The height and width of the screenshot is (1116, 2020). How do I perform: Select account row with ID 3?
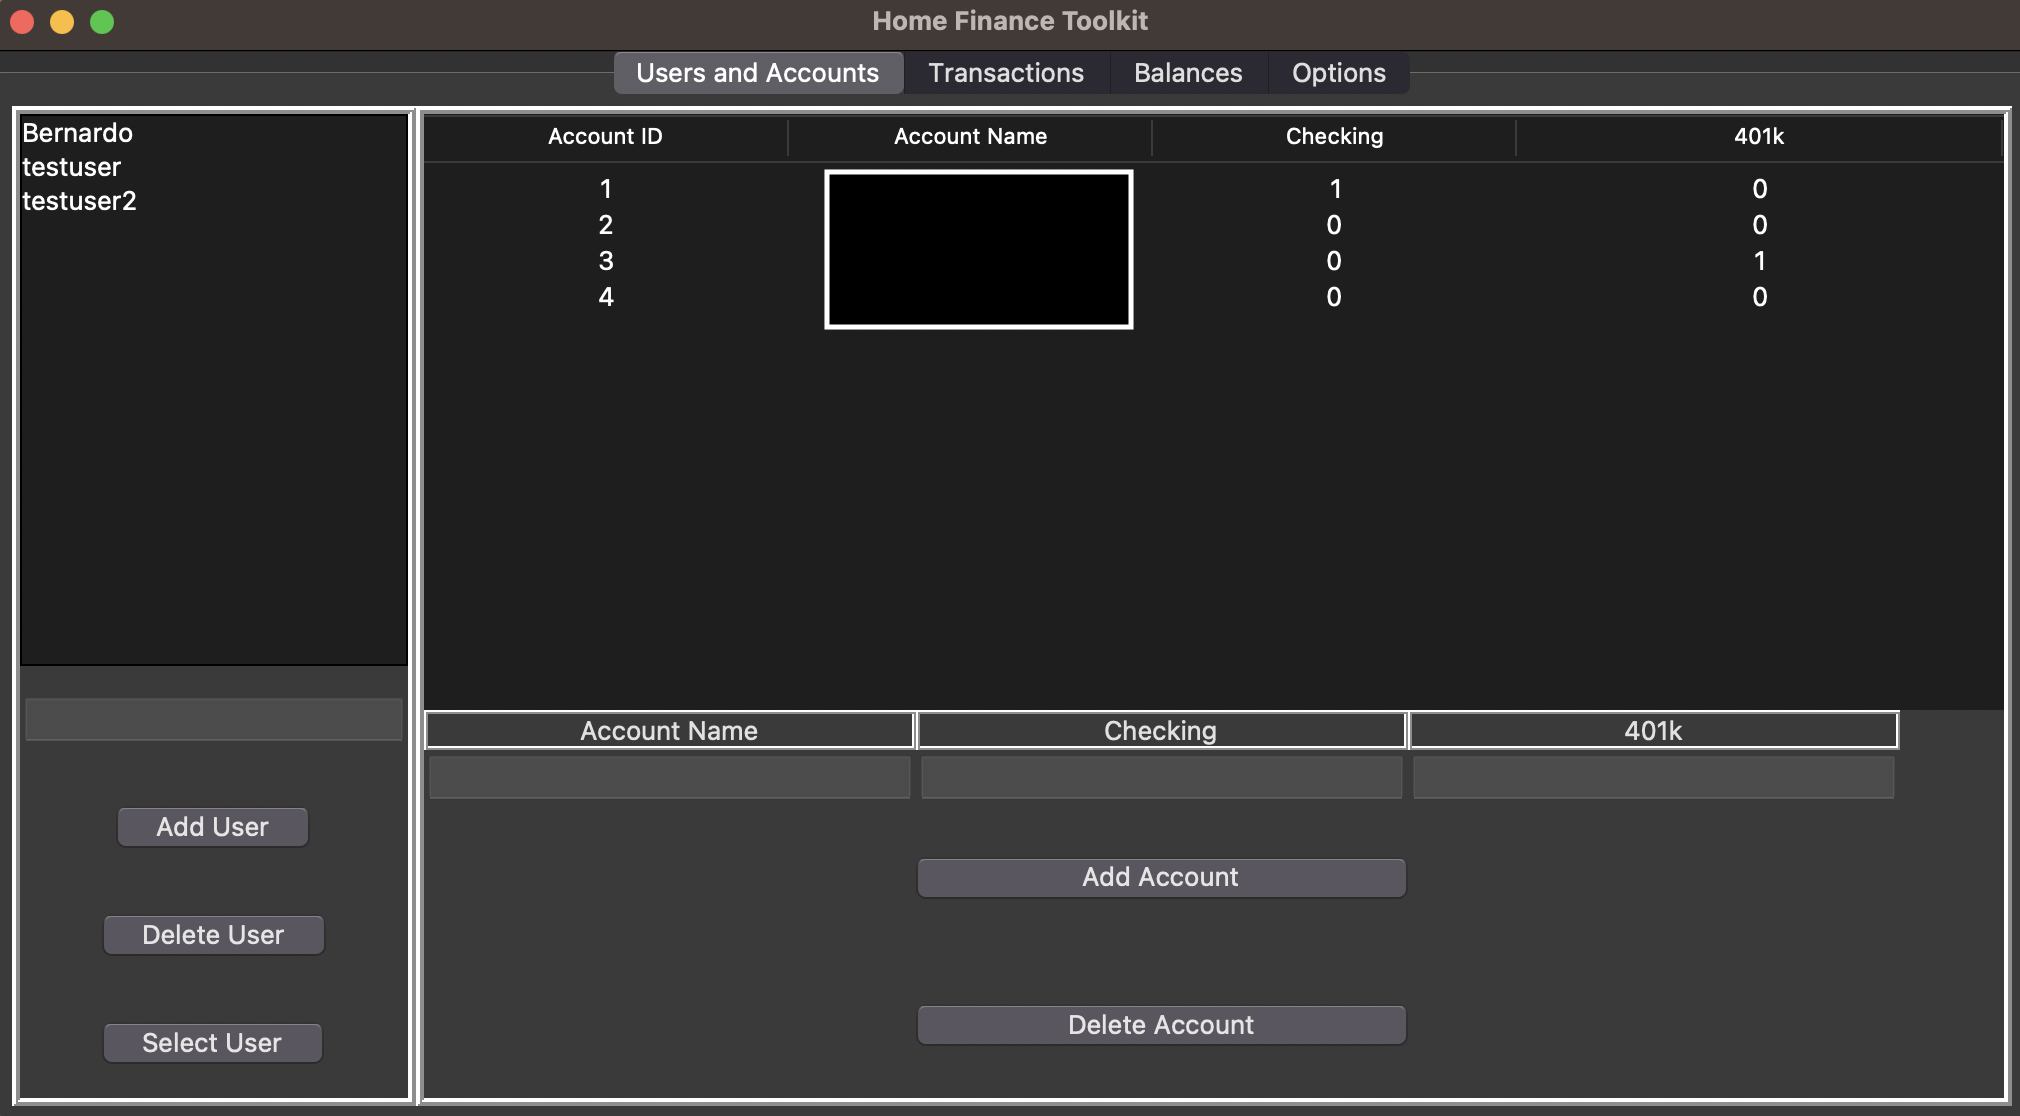(x=1212, y=261)
